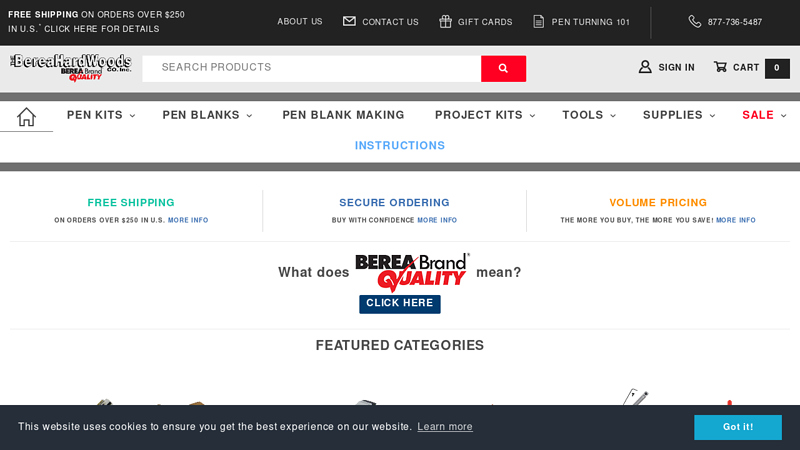Click the Sign In user icon
Image resolution: width=800 pixels, height=450 pixels.
(x=645, y=67)
